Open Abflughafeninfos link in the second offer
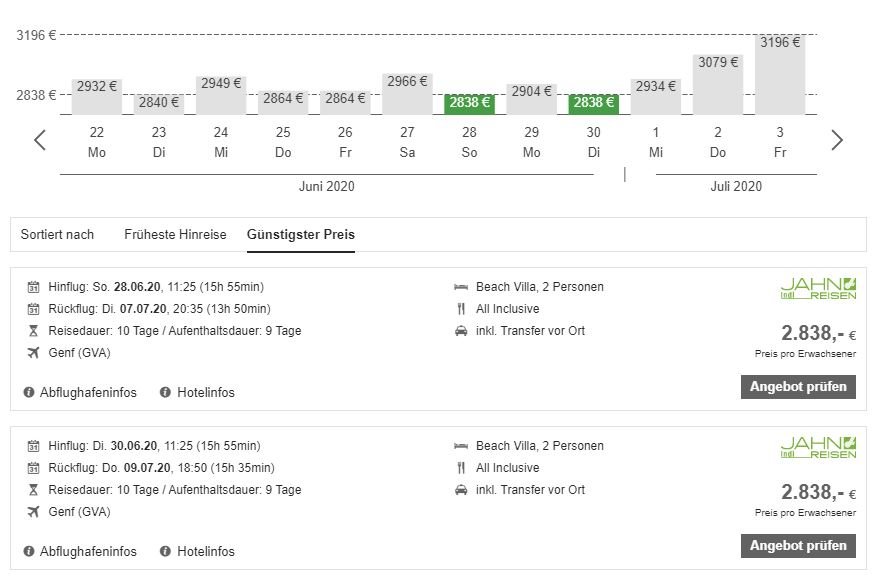 88,551
